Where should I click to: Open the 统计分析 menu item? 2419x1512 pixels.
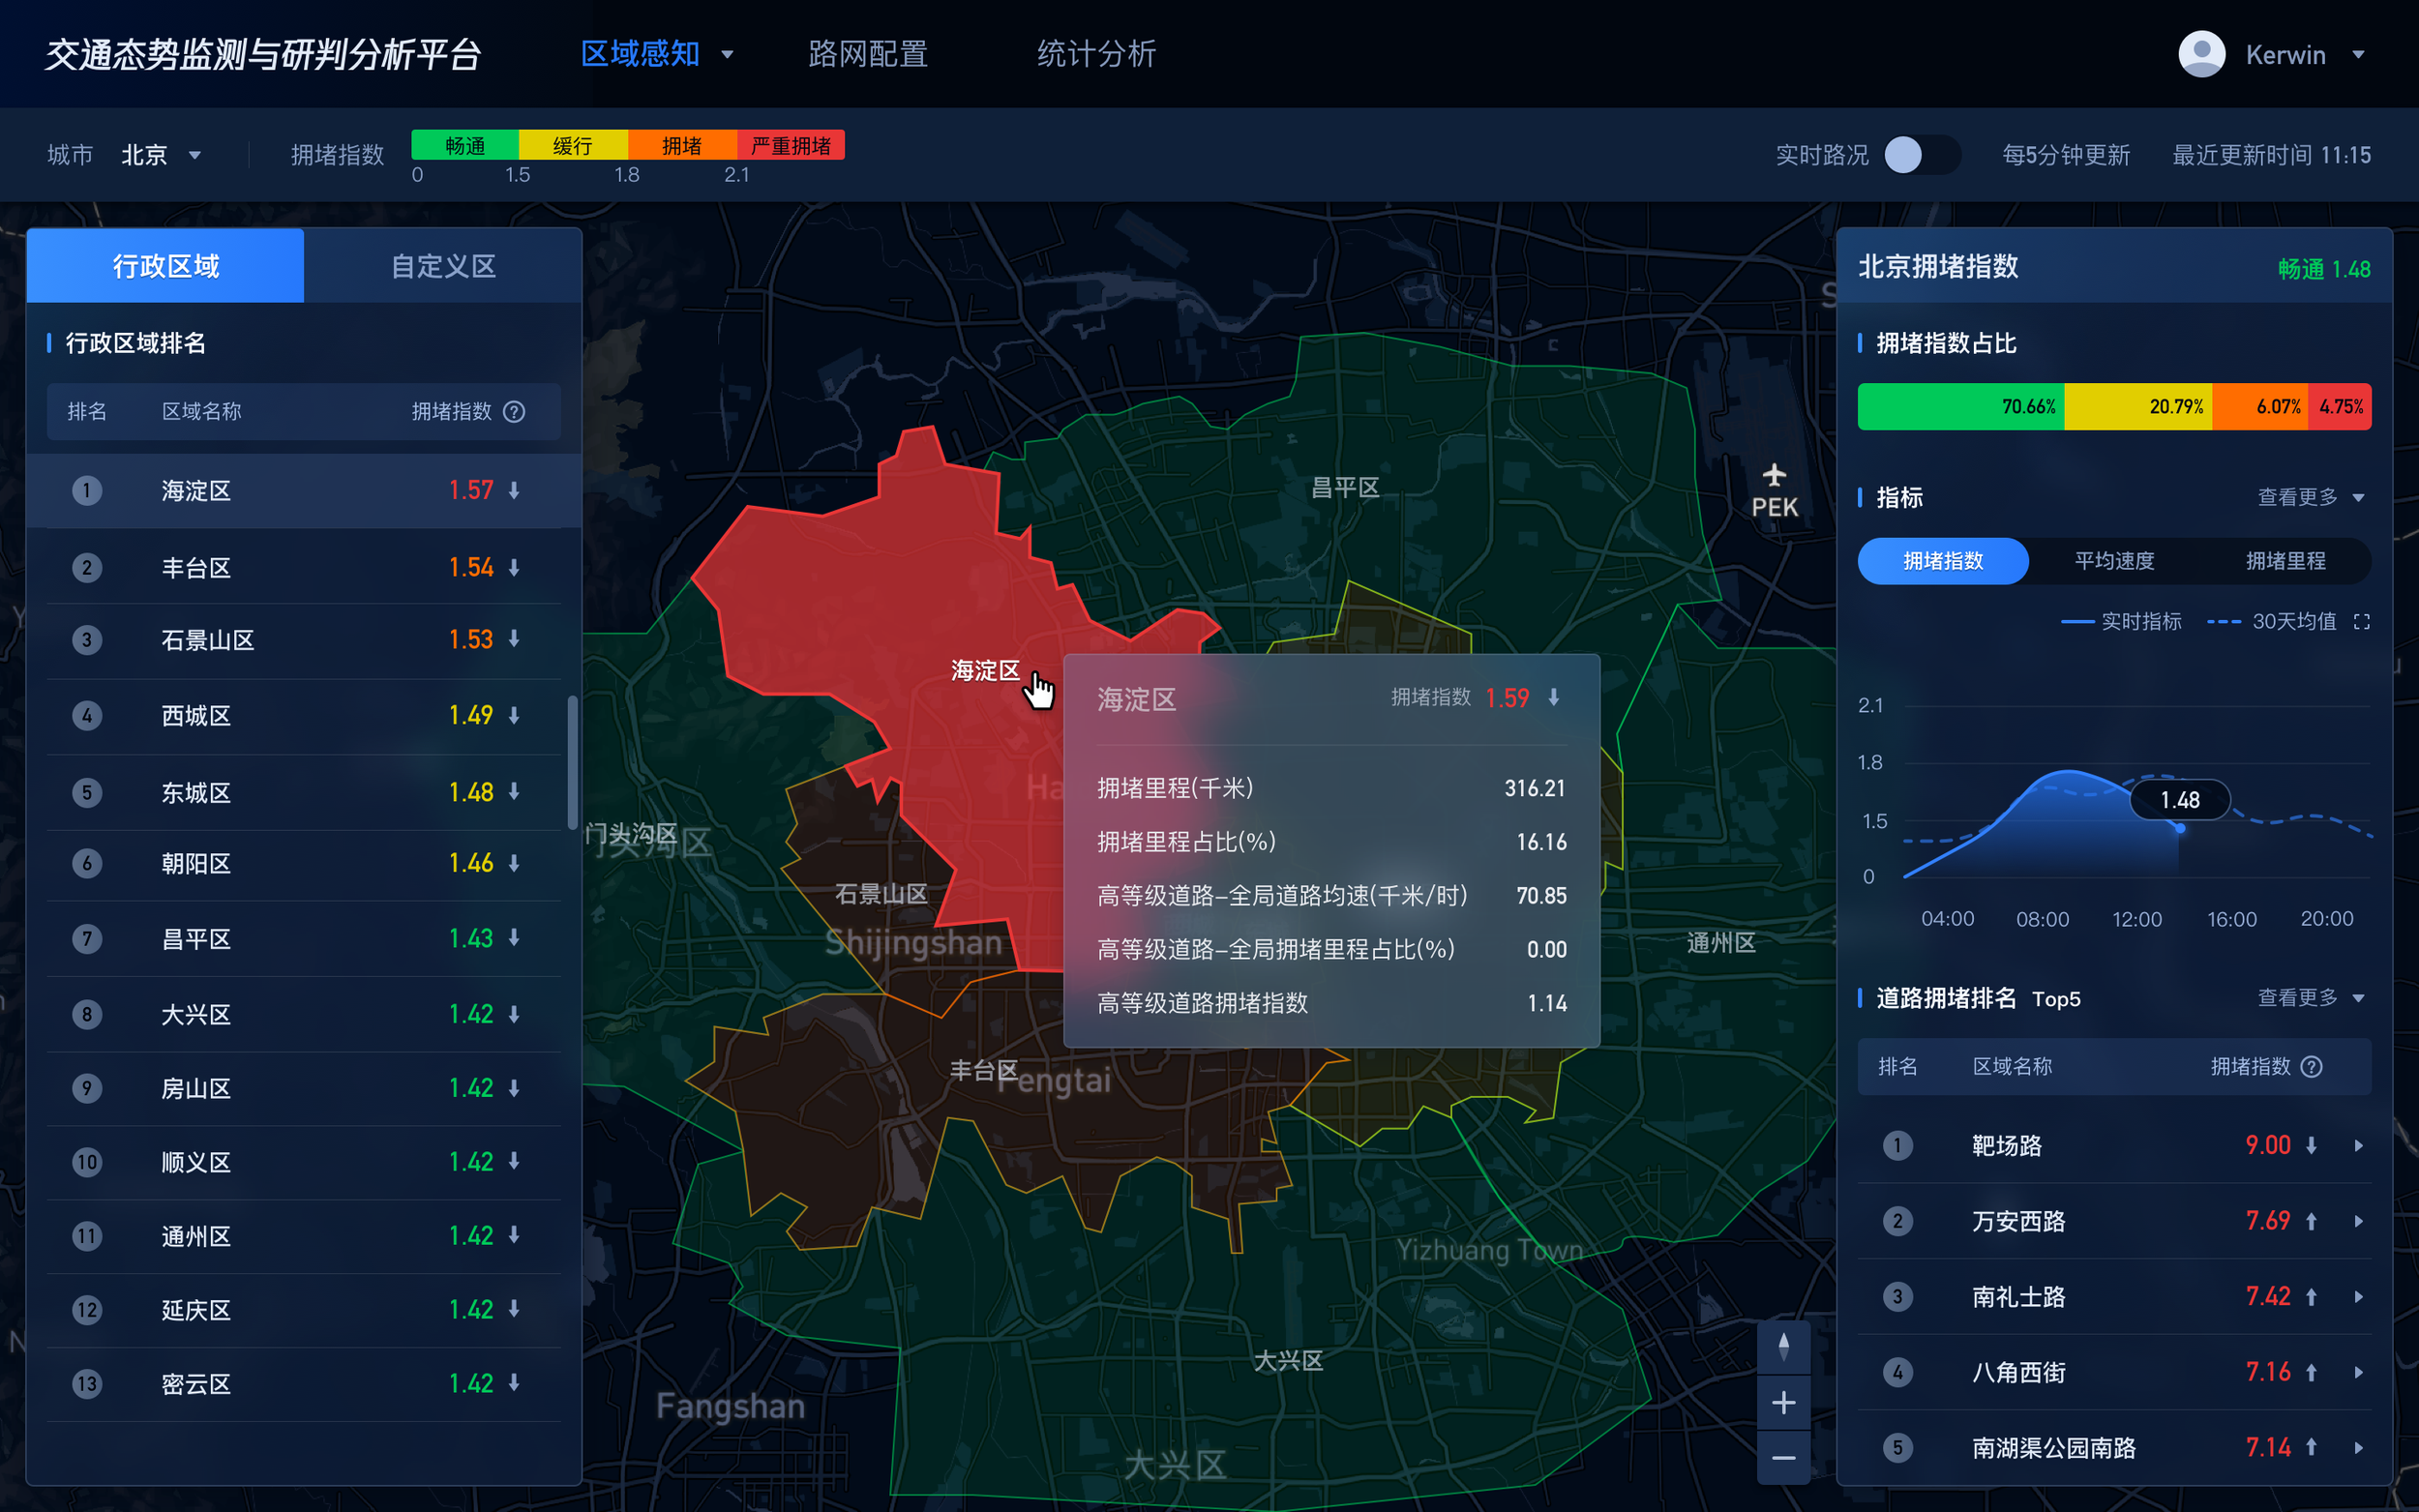pos(1096,54)
